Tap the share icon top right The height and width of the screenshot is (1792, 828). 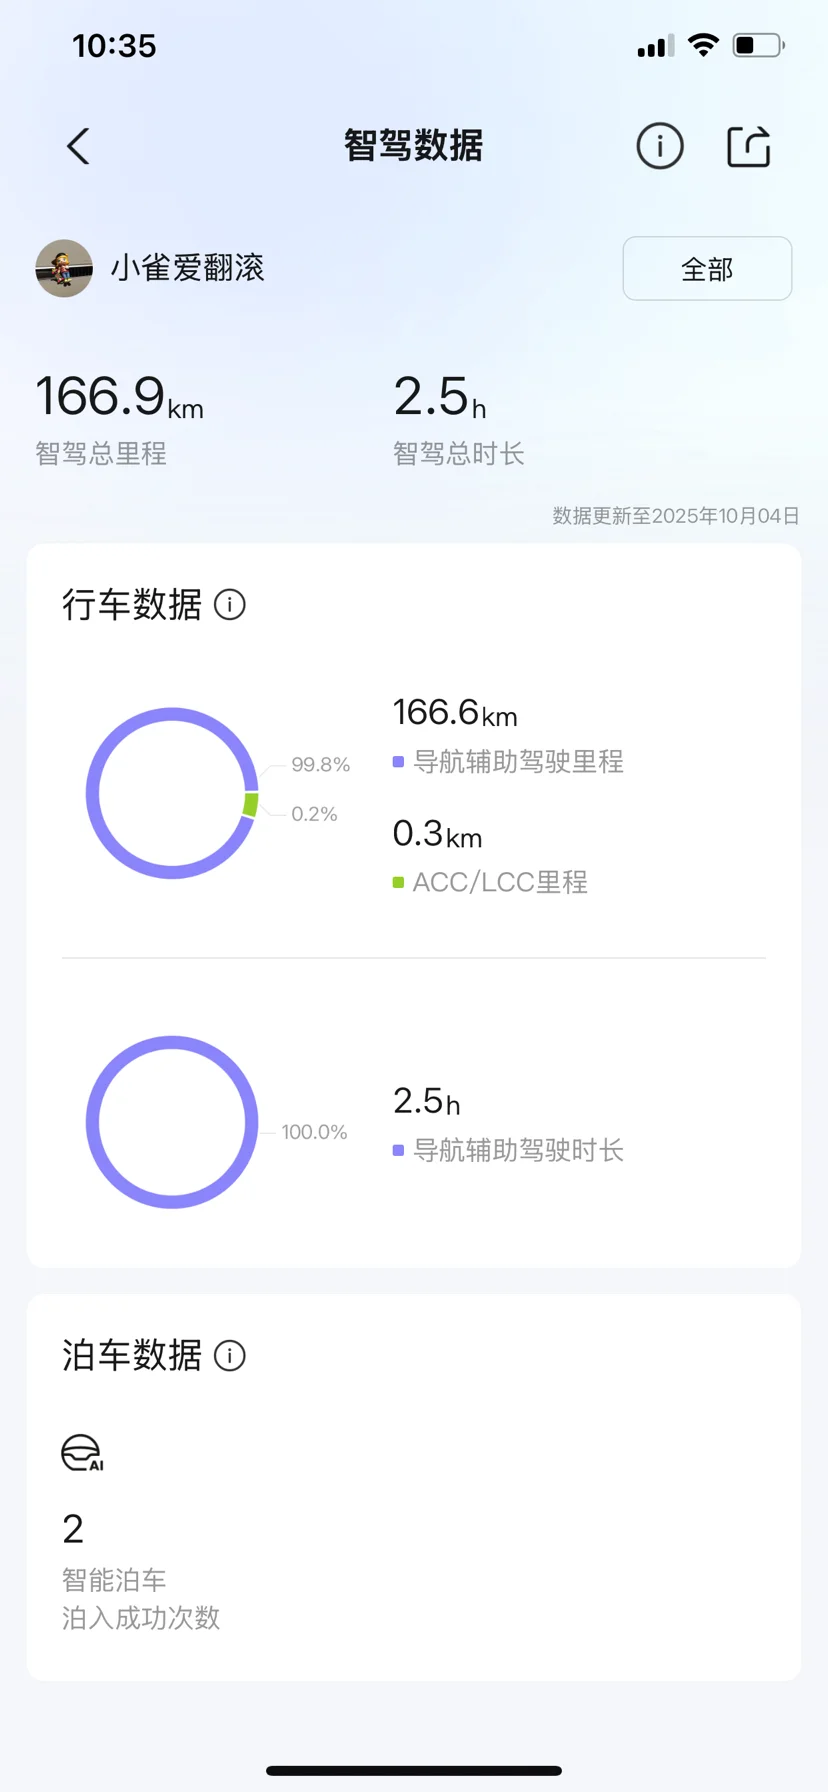click(x=748, y=147)
